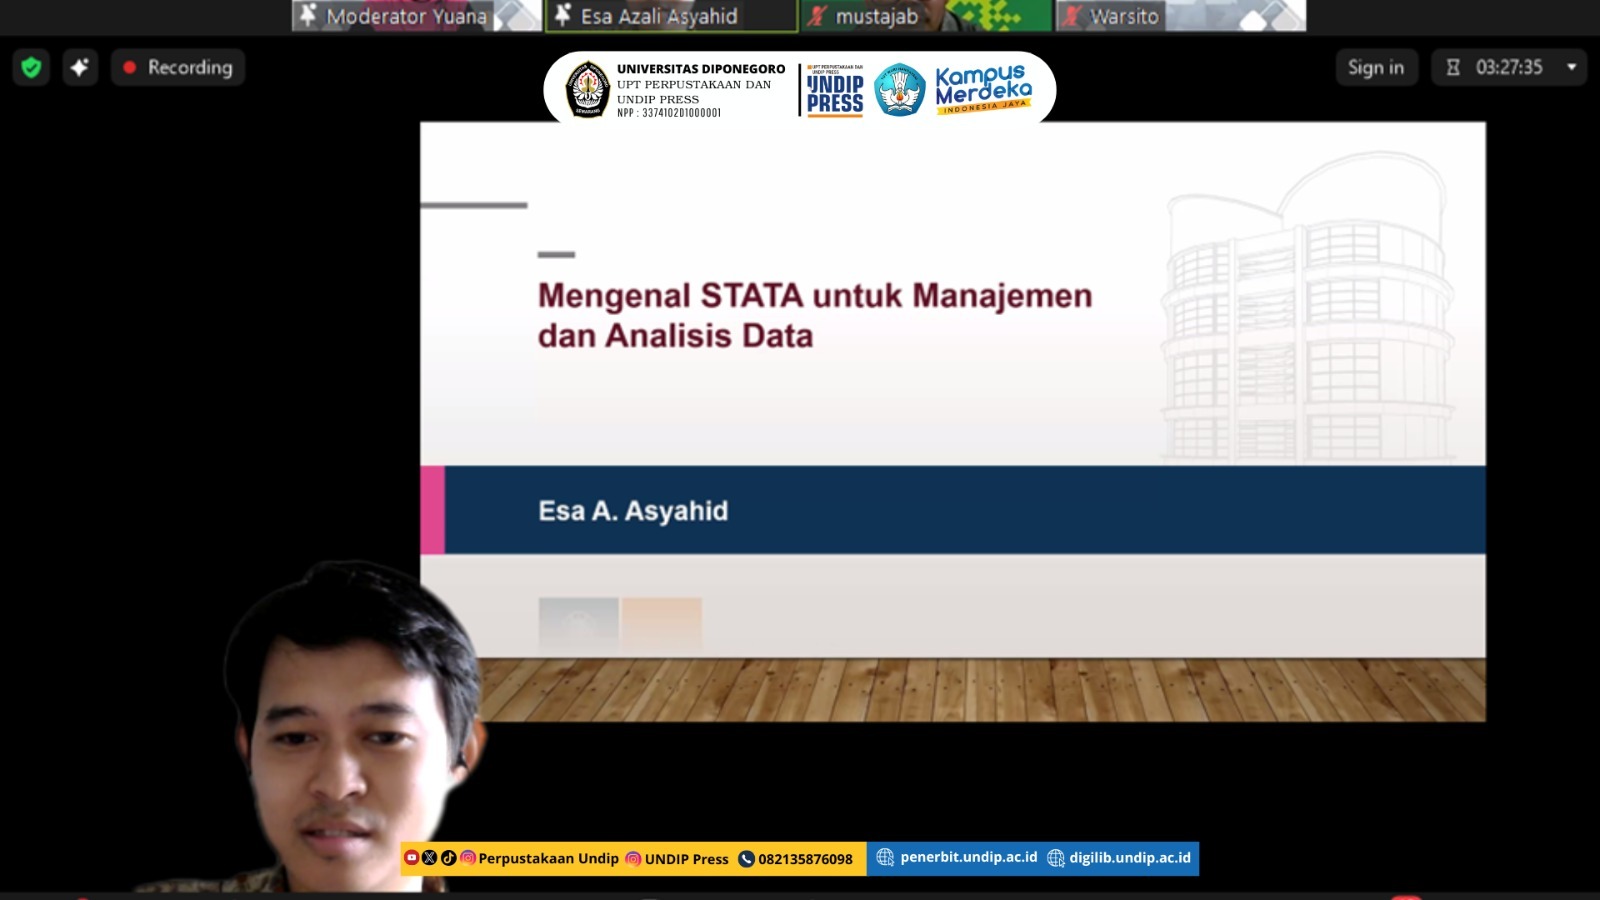1600x900 pixels.
Task: Click the phone icon beside 082135876098
Action: click(746, 859)
